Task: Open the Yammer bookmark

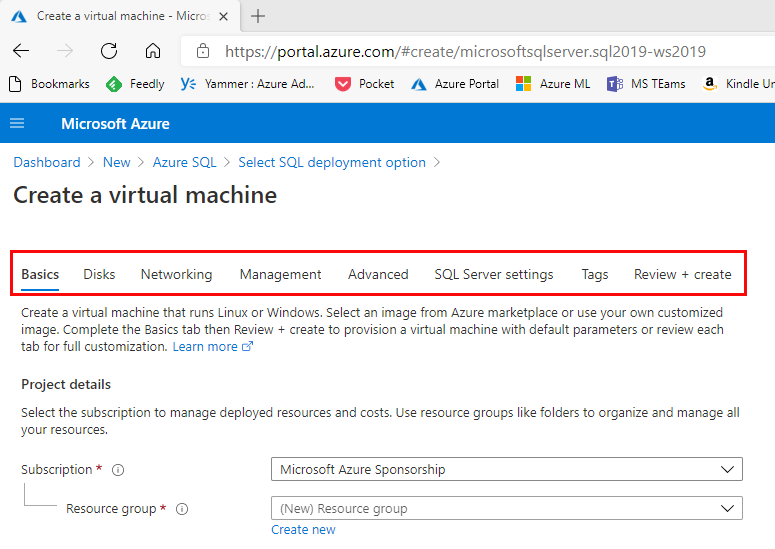Action: tap(247, 84)
